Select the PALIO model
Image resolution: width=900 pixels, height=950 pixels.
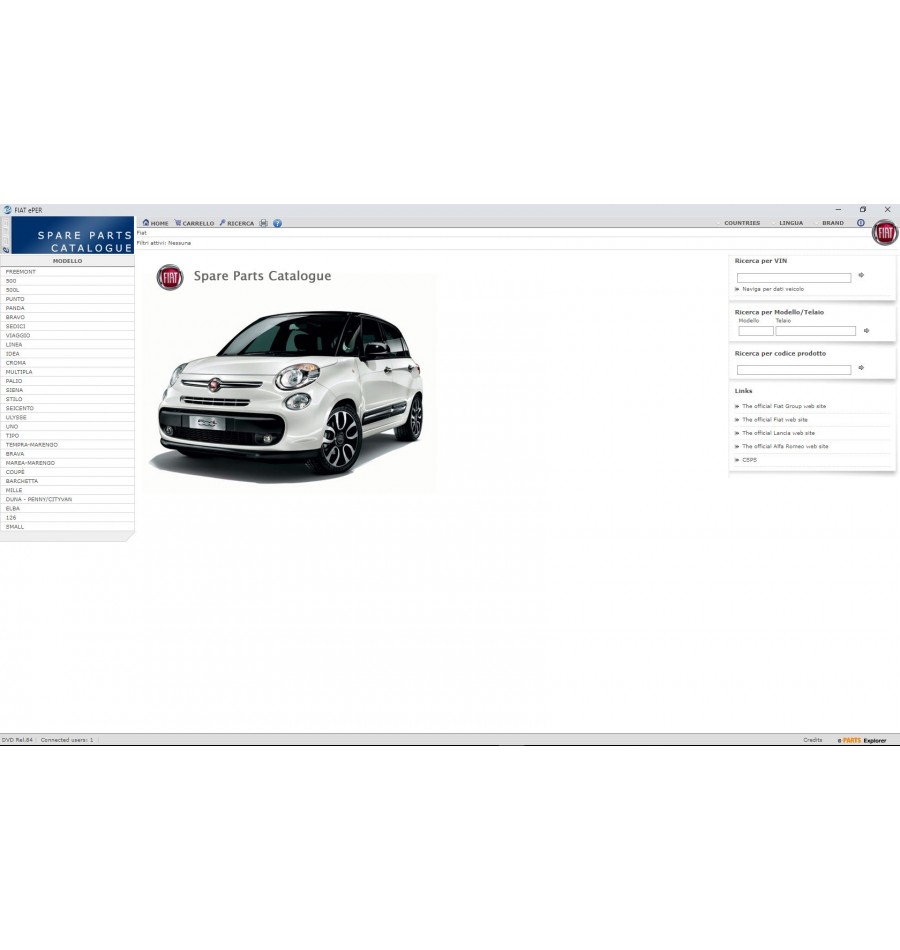coord(67,380)
